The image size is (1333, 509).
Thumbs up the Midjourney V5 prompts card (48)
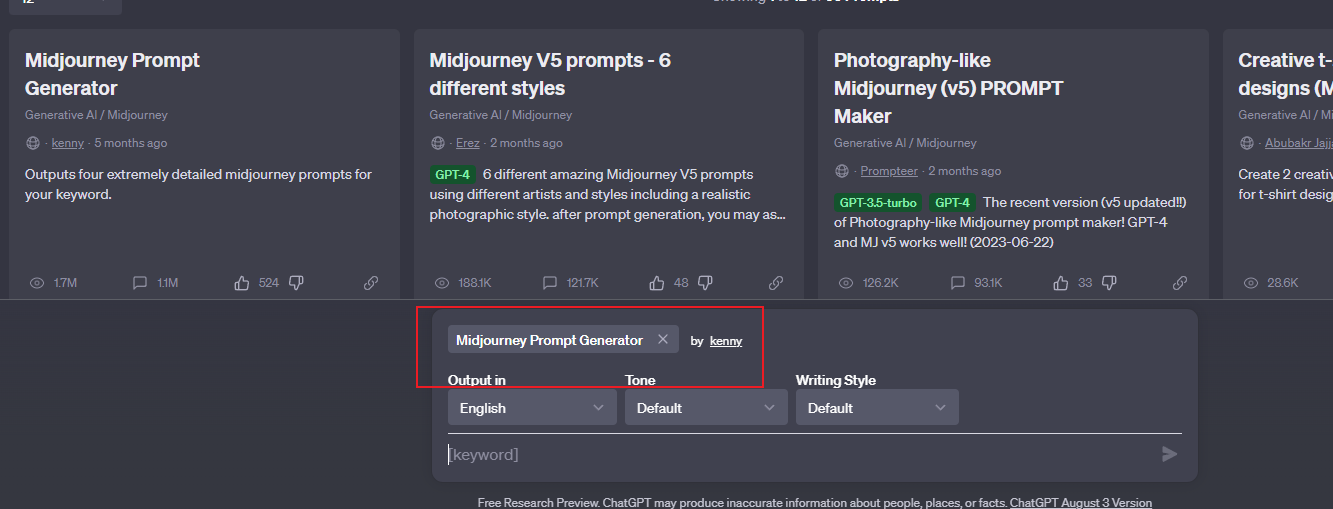[x=656, y=283]
